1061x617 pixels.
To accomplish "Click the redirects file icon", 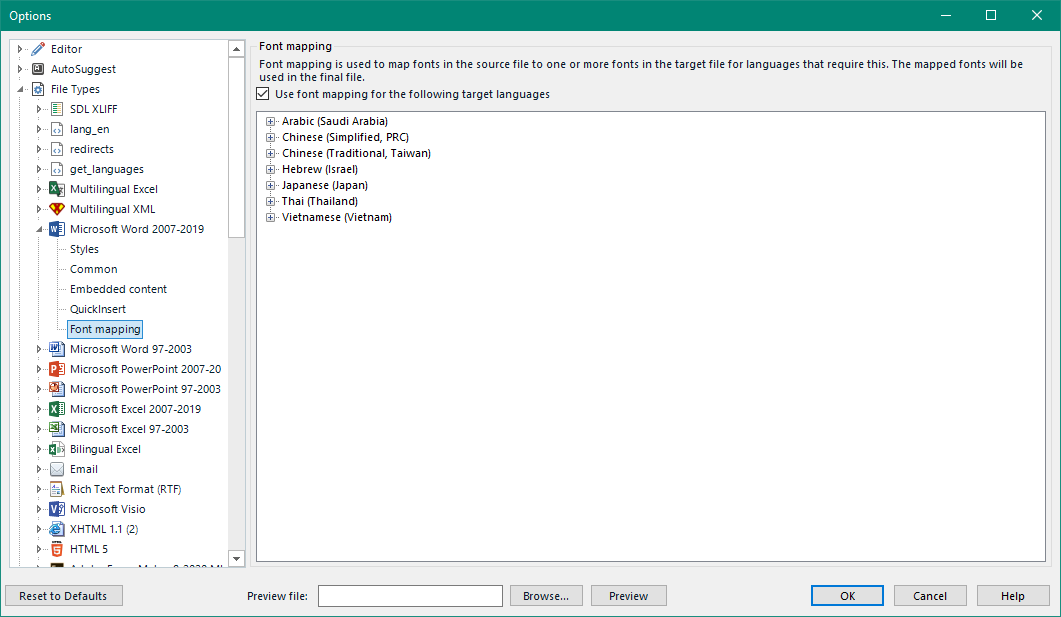I will pyautogui.click(x=58, y=149).
